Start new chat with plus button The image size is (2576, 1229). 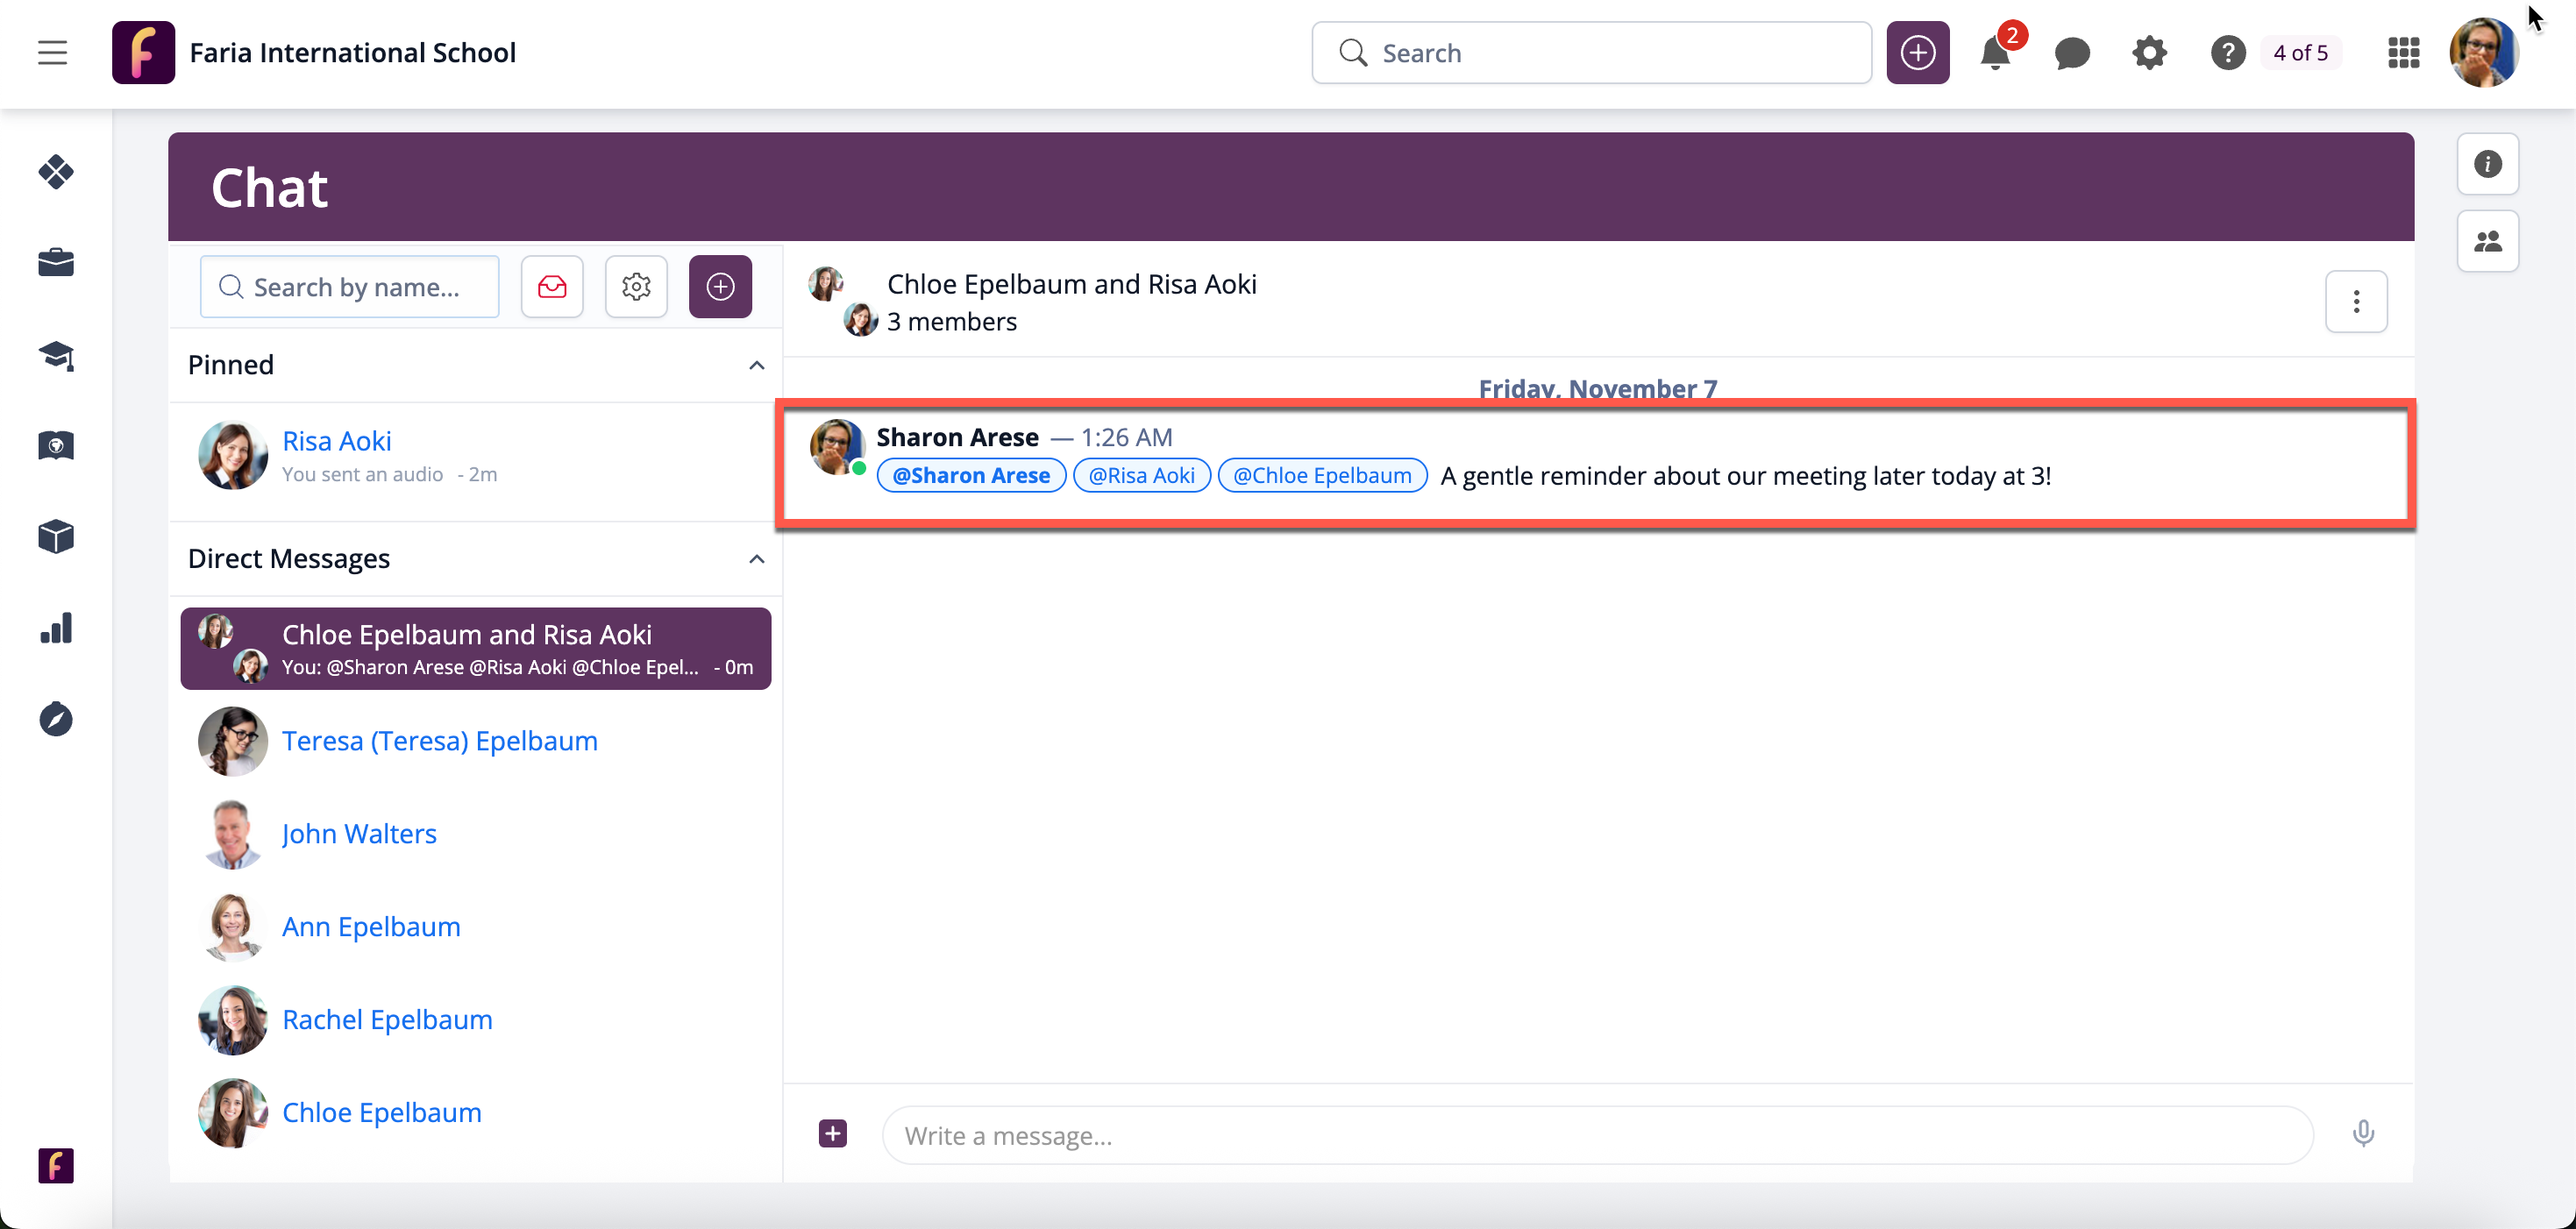[720, 287]
